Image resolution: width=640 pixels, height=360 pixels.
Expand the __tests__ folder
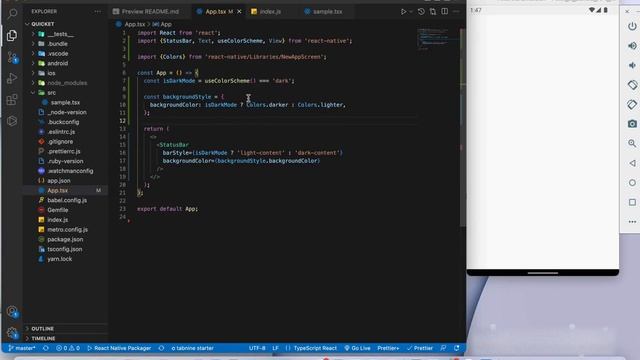click(x=60, y=34)
